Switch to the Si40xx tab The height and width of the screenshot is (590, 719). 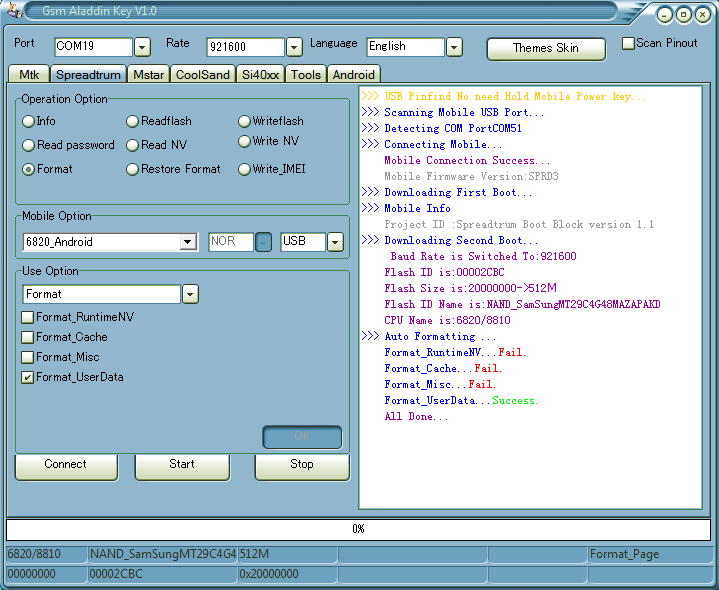pyautogui.click(x=260, y=75)
